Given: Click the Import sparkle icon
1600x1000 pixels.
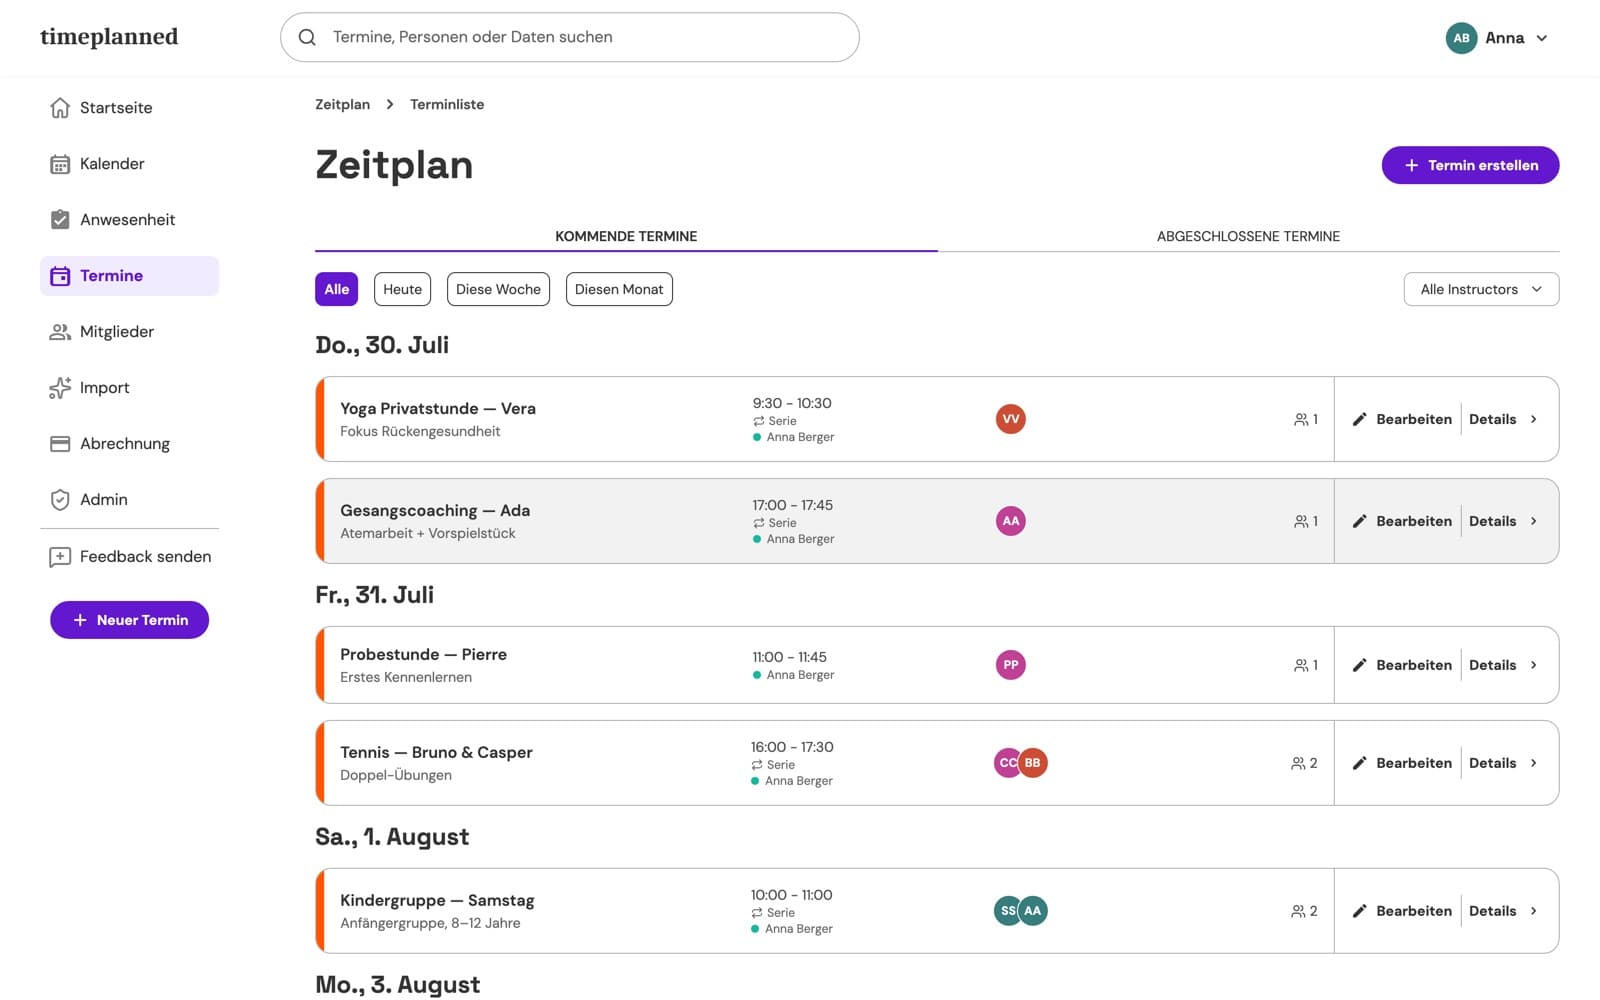Looking at the screenshot, I should [x=60, y=388].
